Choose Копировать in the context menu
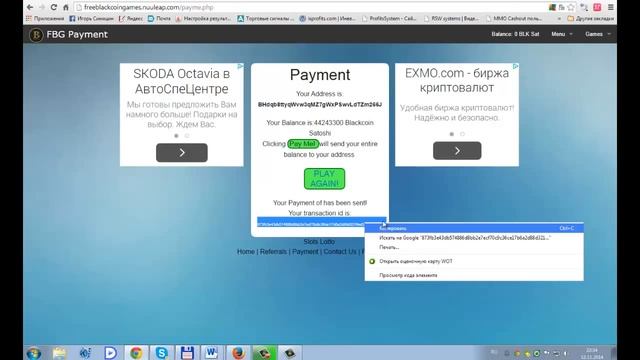Viewport: 640px width, 360px height. pos(474,228)
